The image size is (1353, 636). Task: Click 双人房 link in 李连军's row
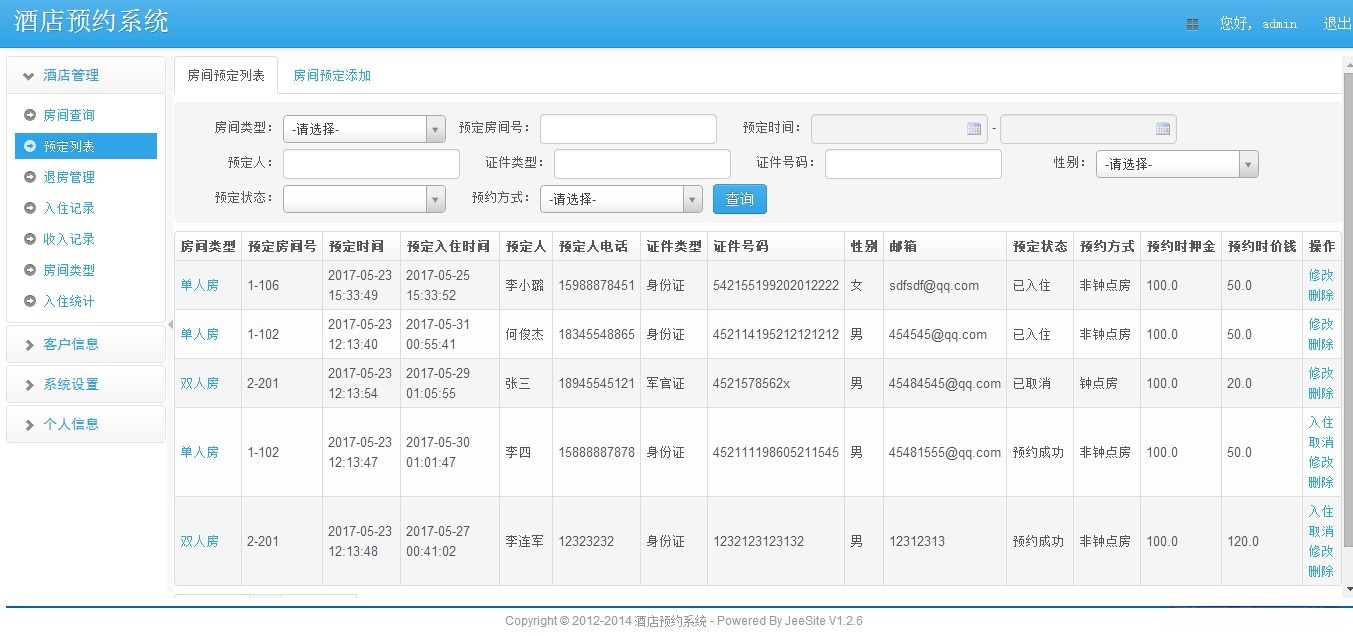[x=199, y=541]
